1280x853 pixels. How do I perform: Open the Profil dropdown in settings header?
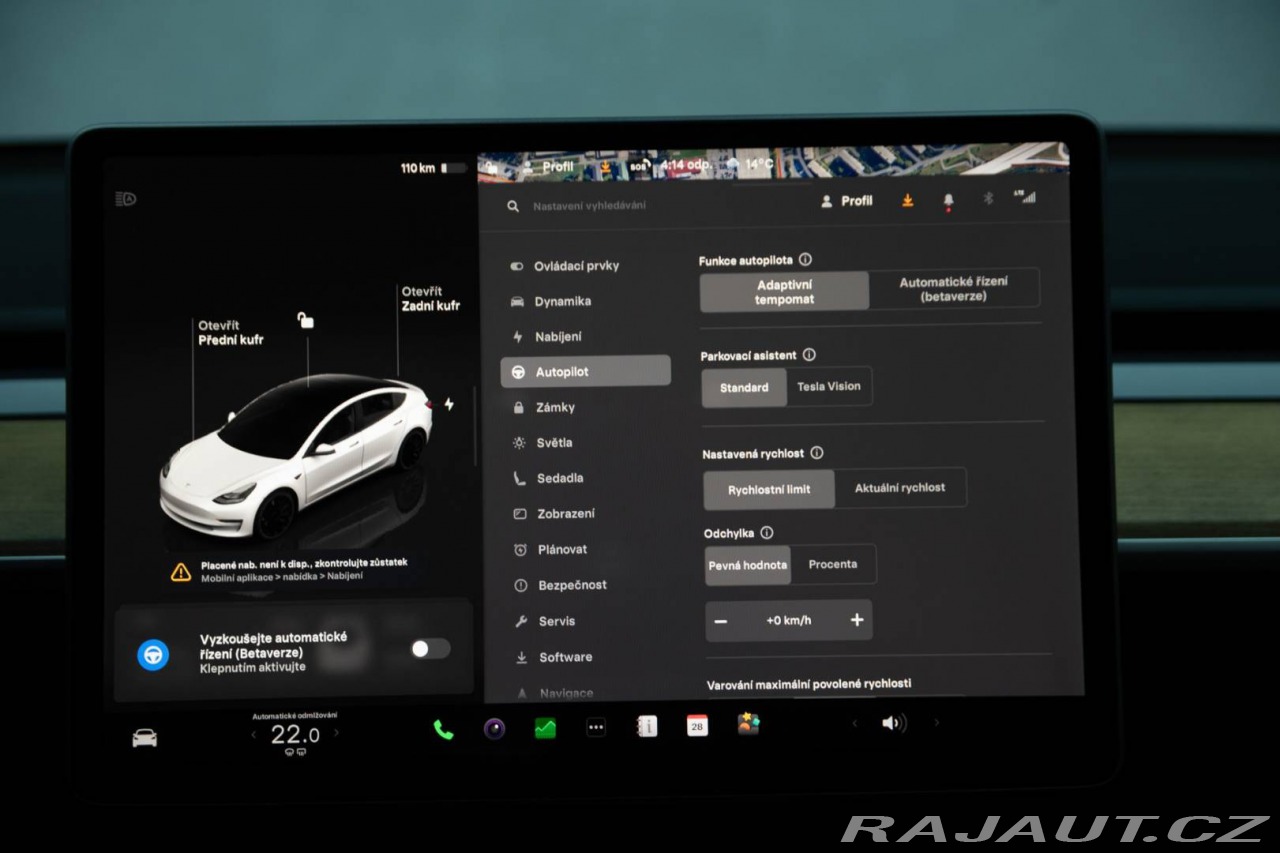(846, 201)
